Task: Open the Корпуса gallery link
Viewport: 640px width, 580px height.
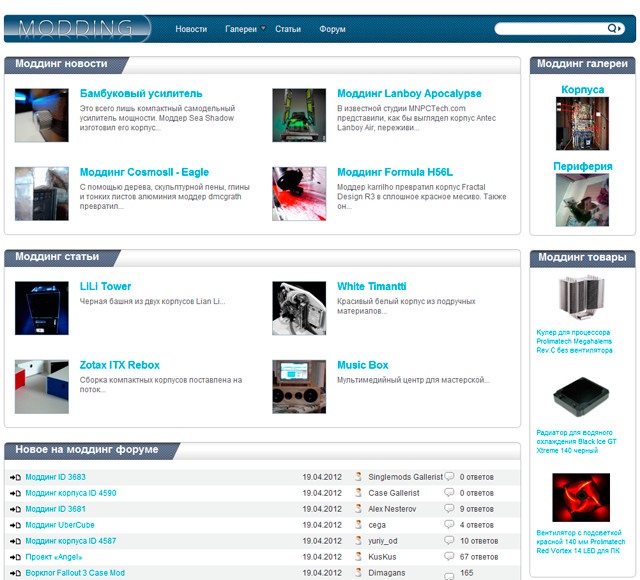Action: pos(582,90)
